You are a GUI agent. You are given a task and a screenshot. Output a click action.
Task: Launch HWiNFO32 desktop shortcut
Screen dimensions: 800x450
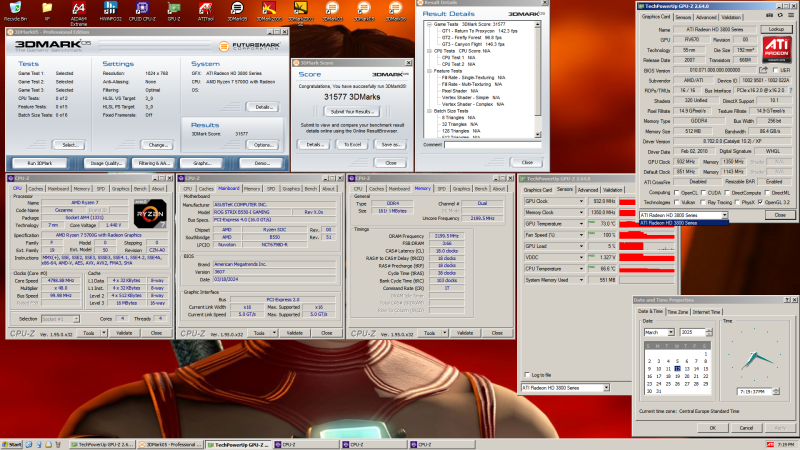(x=110, y=9)
